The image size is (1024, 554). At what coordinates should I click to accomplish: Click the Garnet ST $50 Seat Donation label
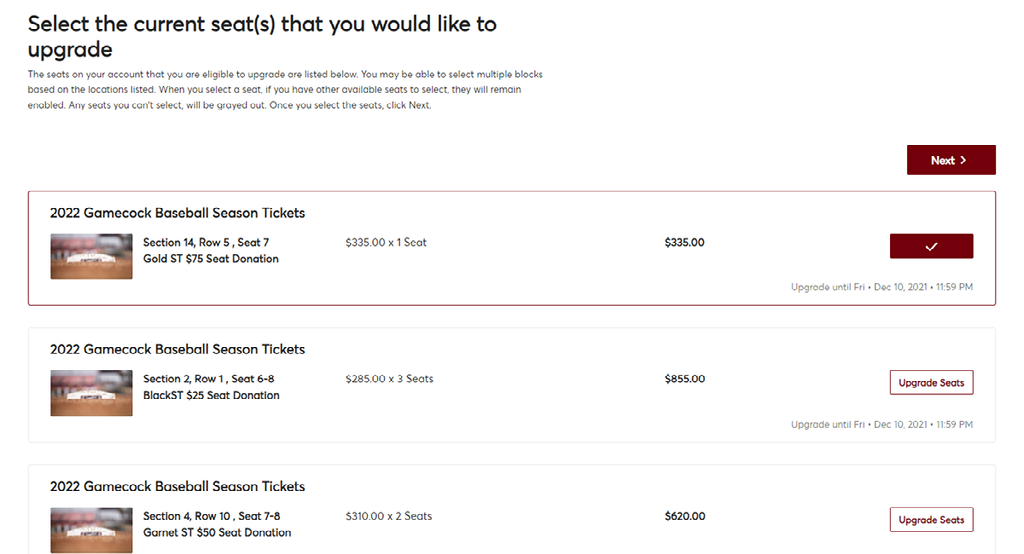pyautogui.click(x=217, y=533)
